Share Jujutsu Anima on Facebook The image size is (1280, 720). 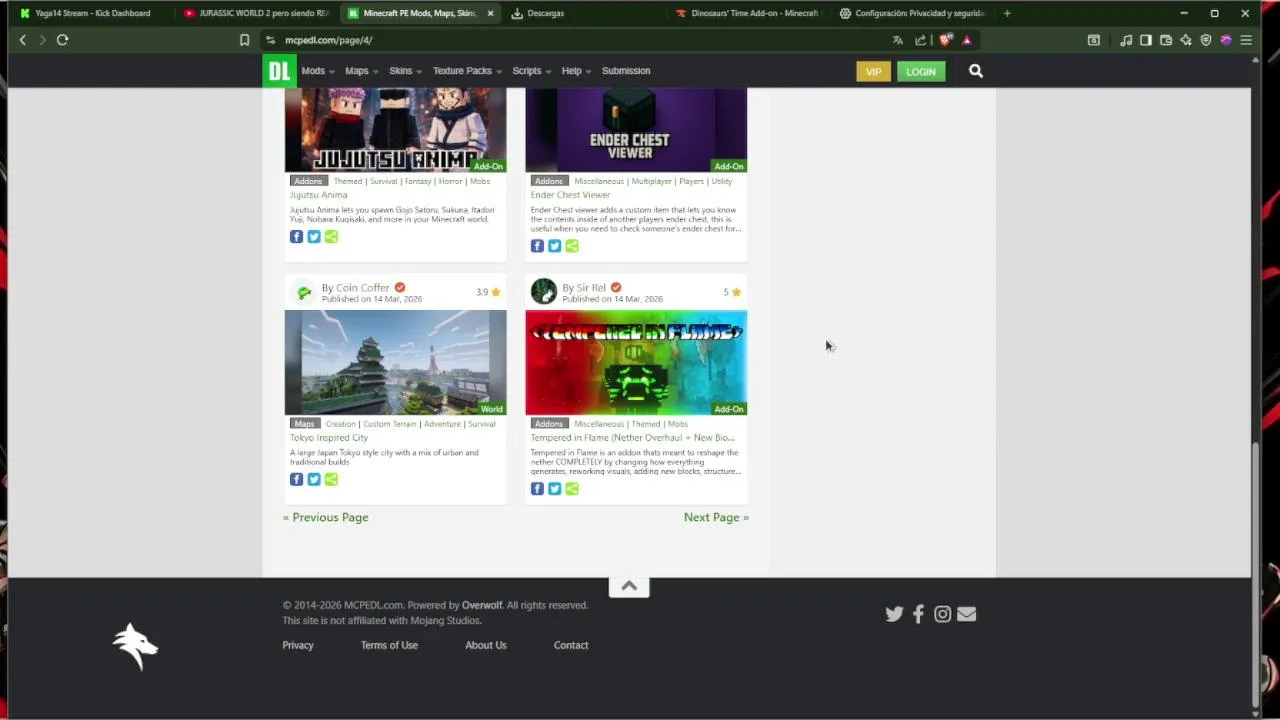(296, 237)
